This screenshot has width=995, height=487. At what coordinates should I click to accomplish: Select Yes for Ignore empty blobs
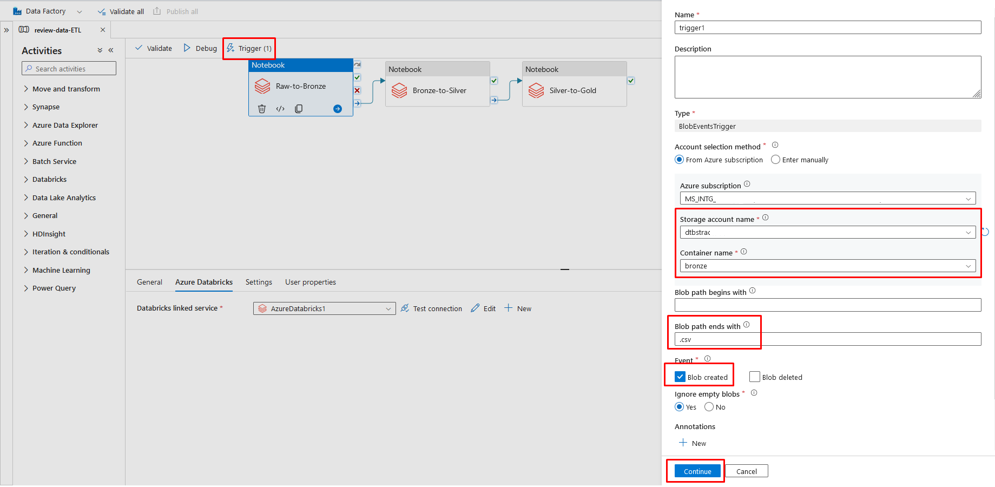pyautogui.click(x=680, y=407)
